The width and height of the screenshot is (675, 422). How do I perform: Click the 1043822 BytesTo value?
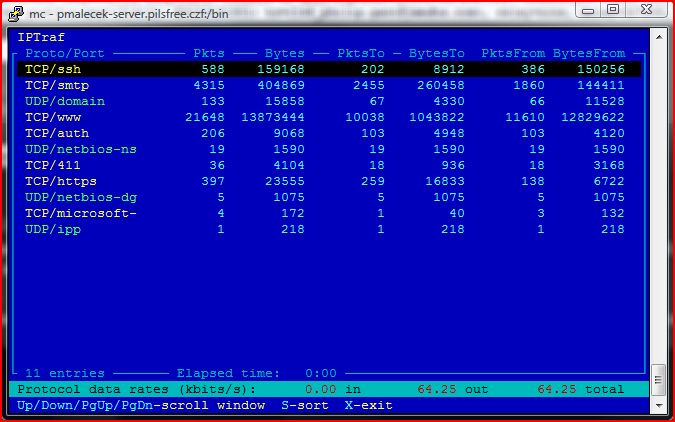coord(437,117)
